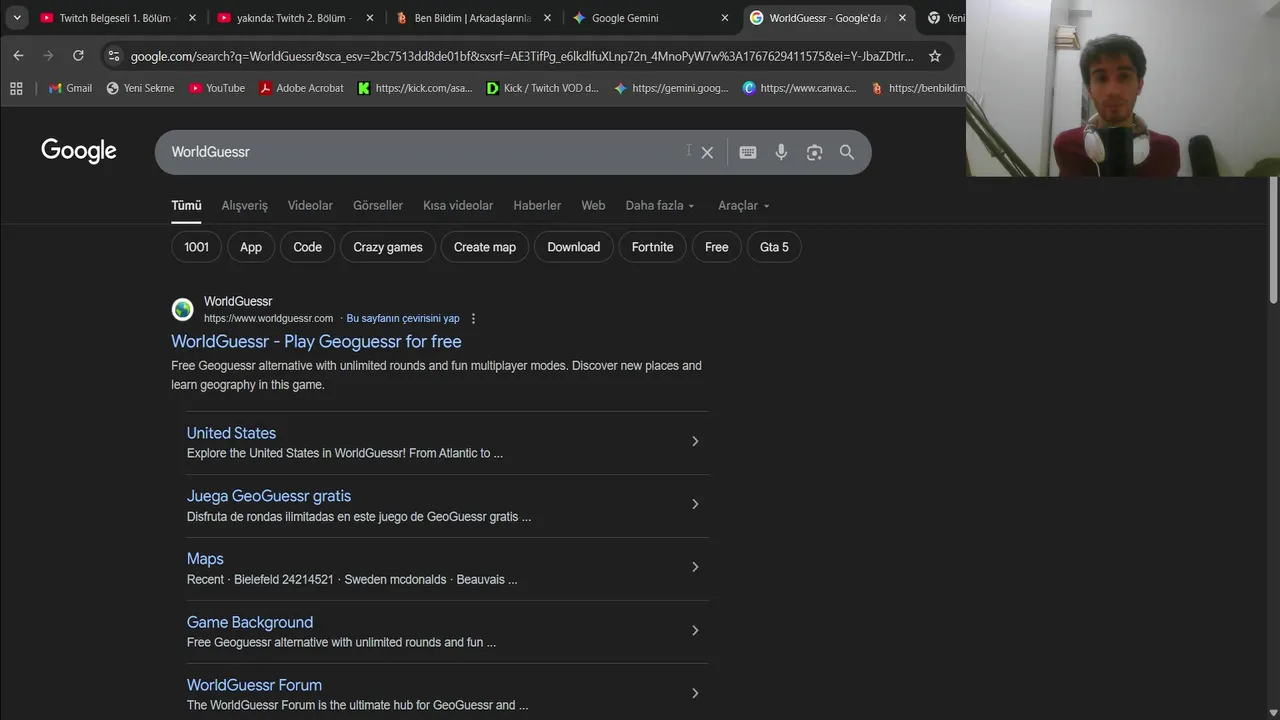Click the browser forward arrow
This screenshot has width=1280, height=720.
point(48,56)
